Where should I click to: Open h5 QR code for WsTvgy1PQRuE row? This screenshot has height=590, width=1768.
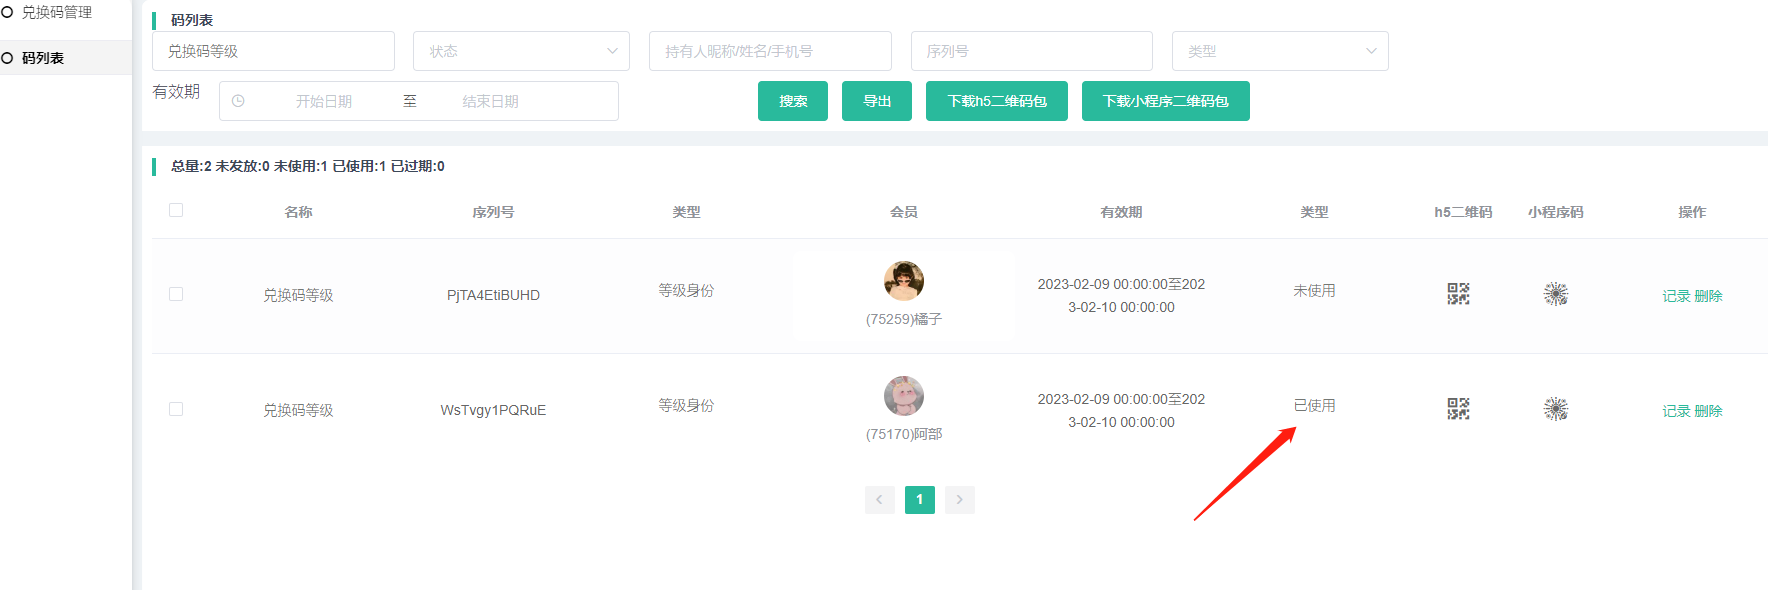tap(1458, 409)
